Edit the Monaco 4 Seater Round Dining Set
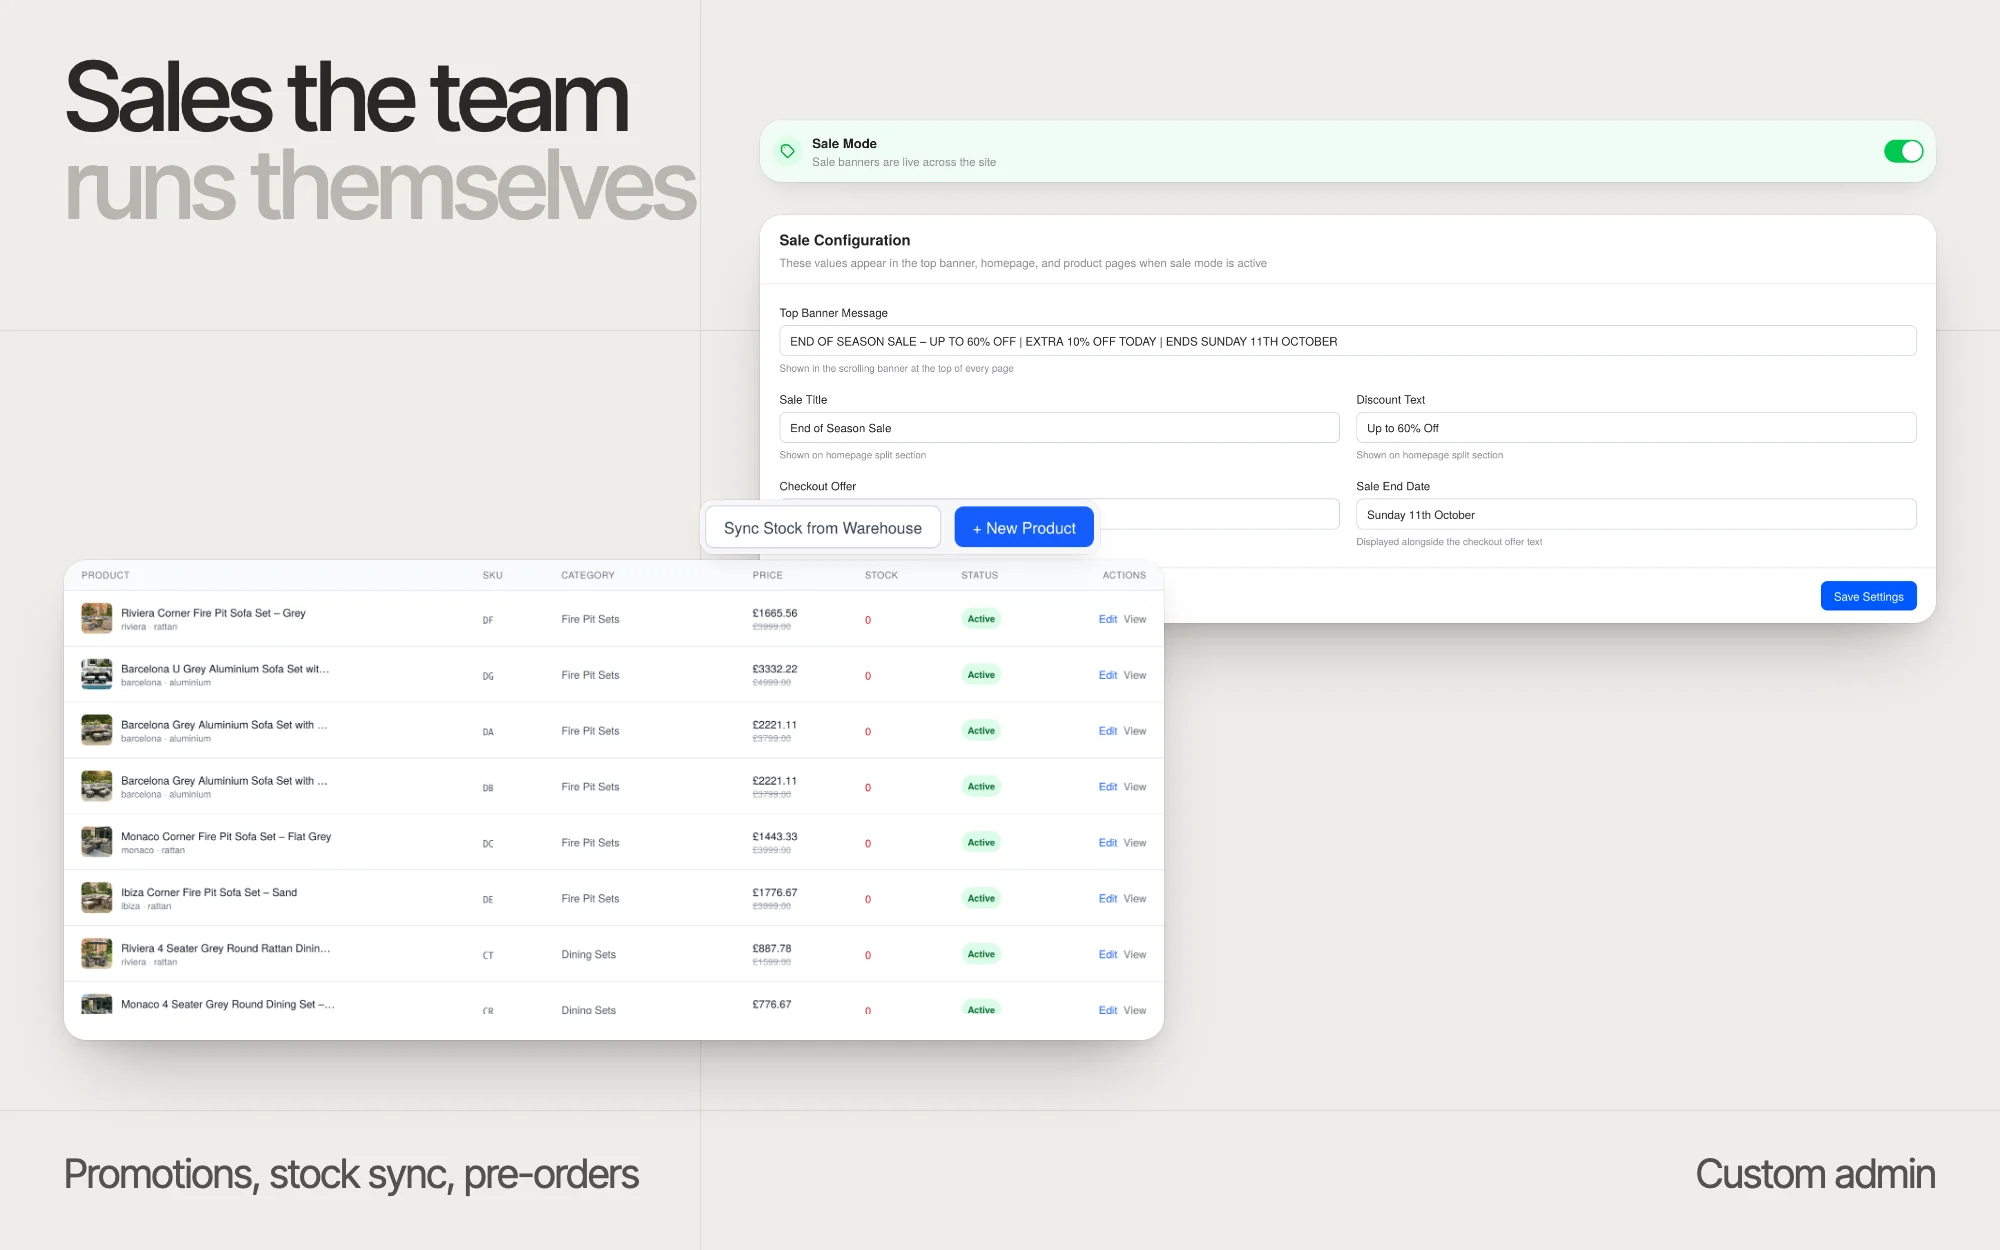The height and width of the screenshot is (1250, 2000). pyautogui.click(x=1107, y=1010)
